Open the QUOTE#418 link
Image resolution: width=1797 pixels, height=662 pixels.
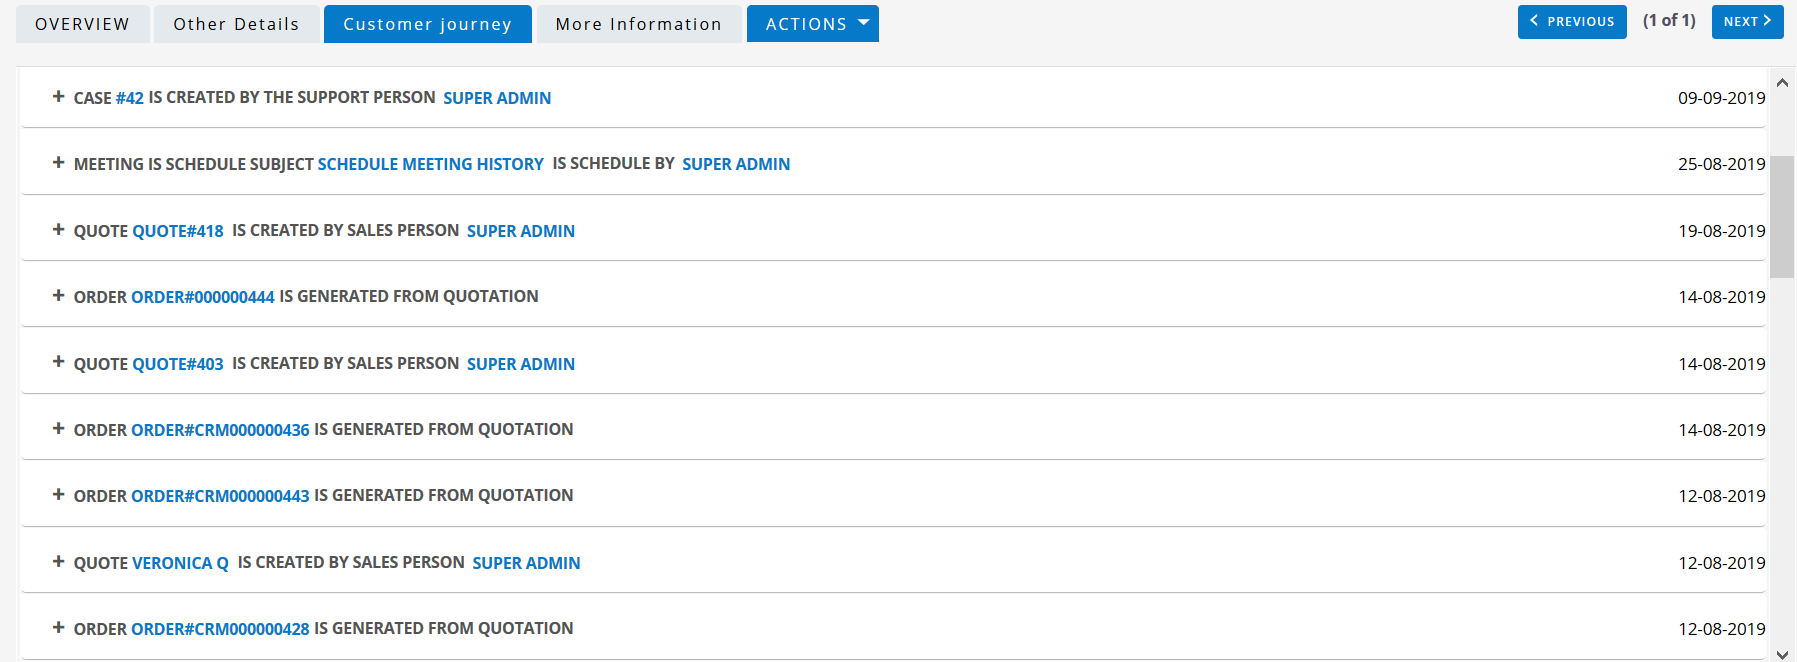point(178,231)
